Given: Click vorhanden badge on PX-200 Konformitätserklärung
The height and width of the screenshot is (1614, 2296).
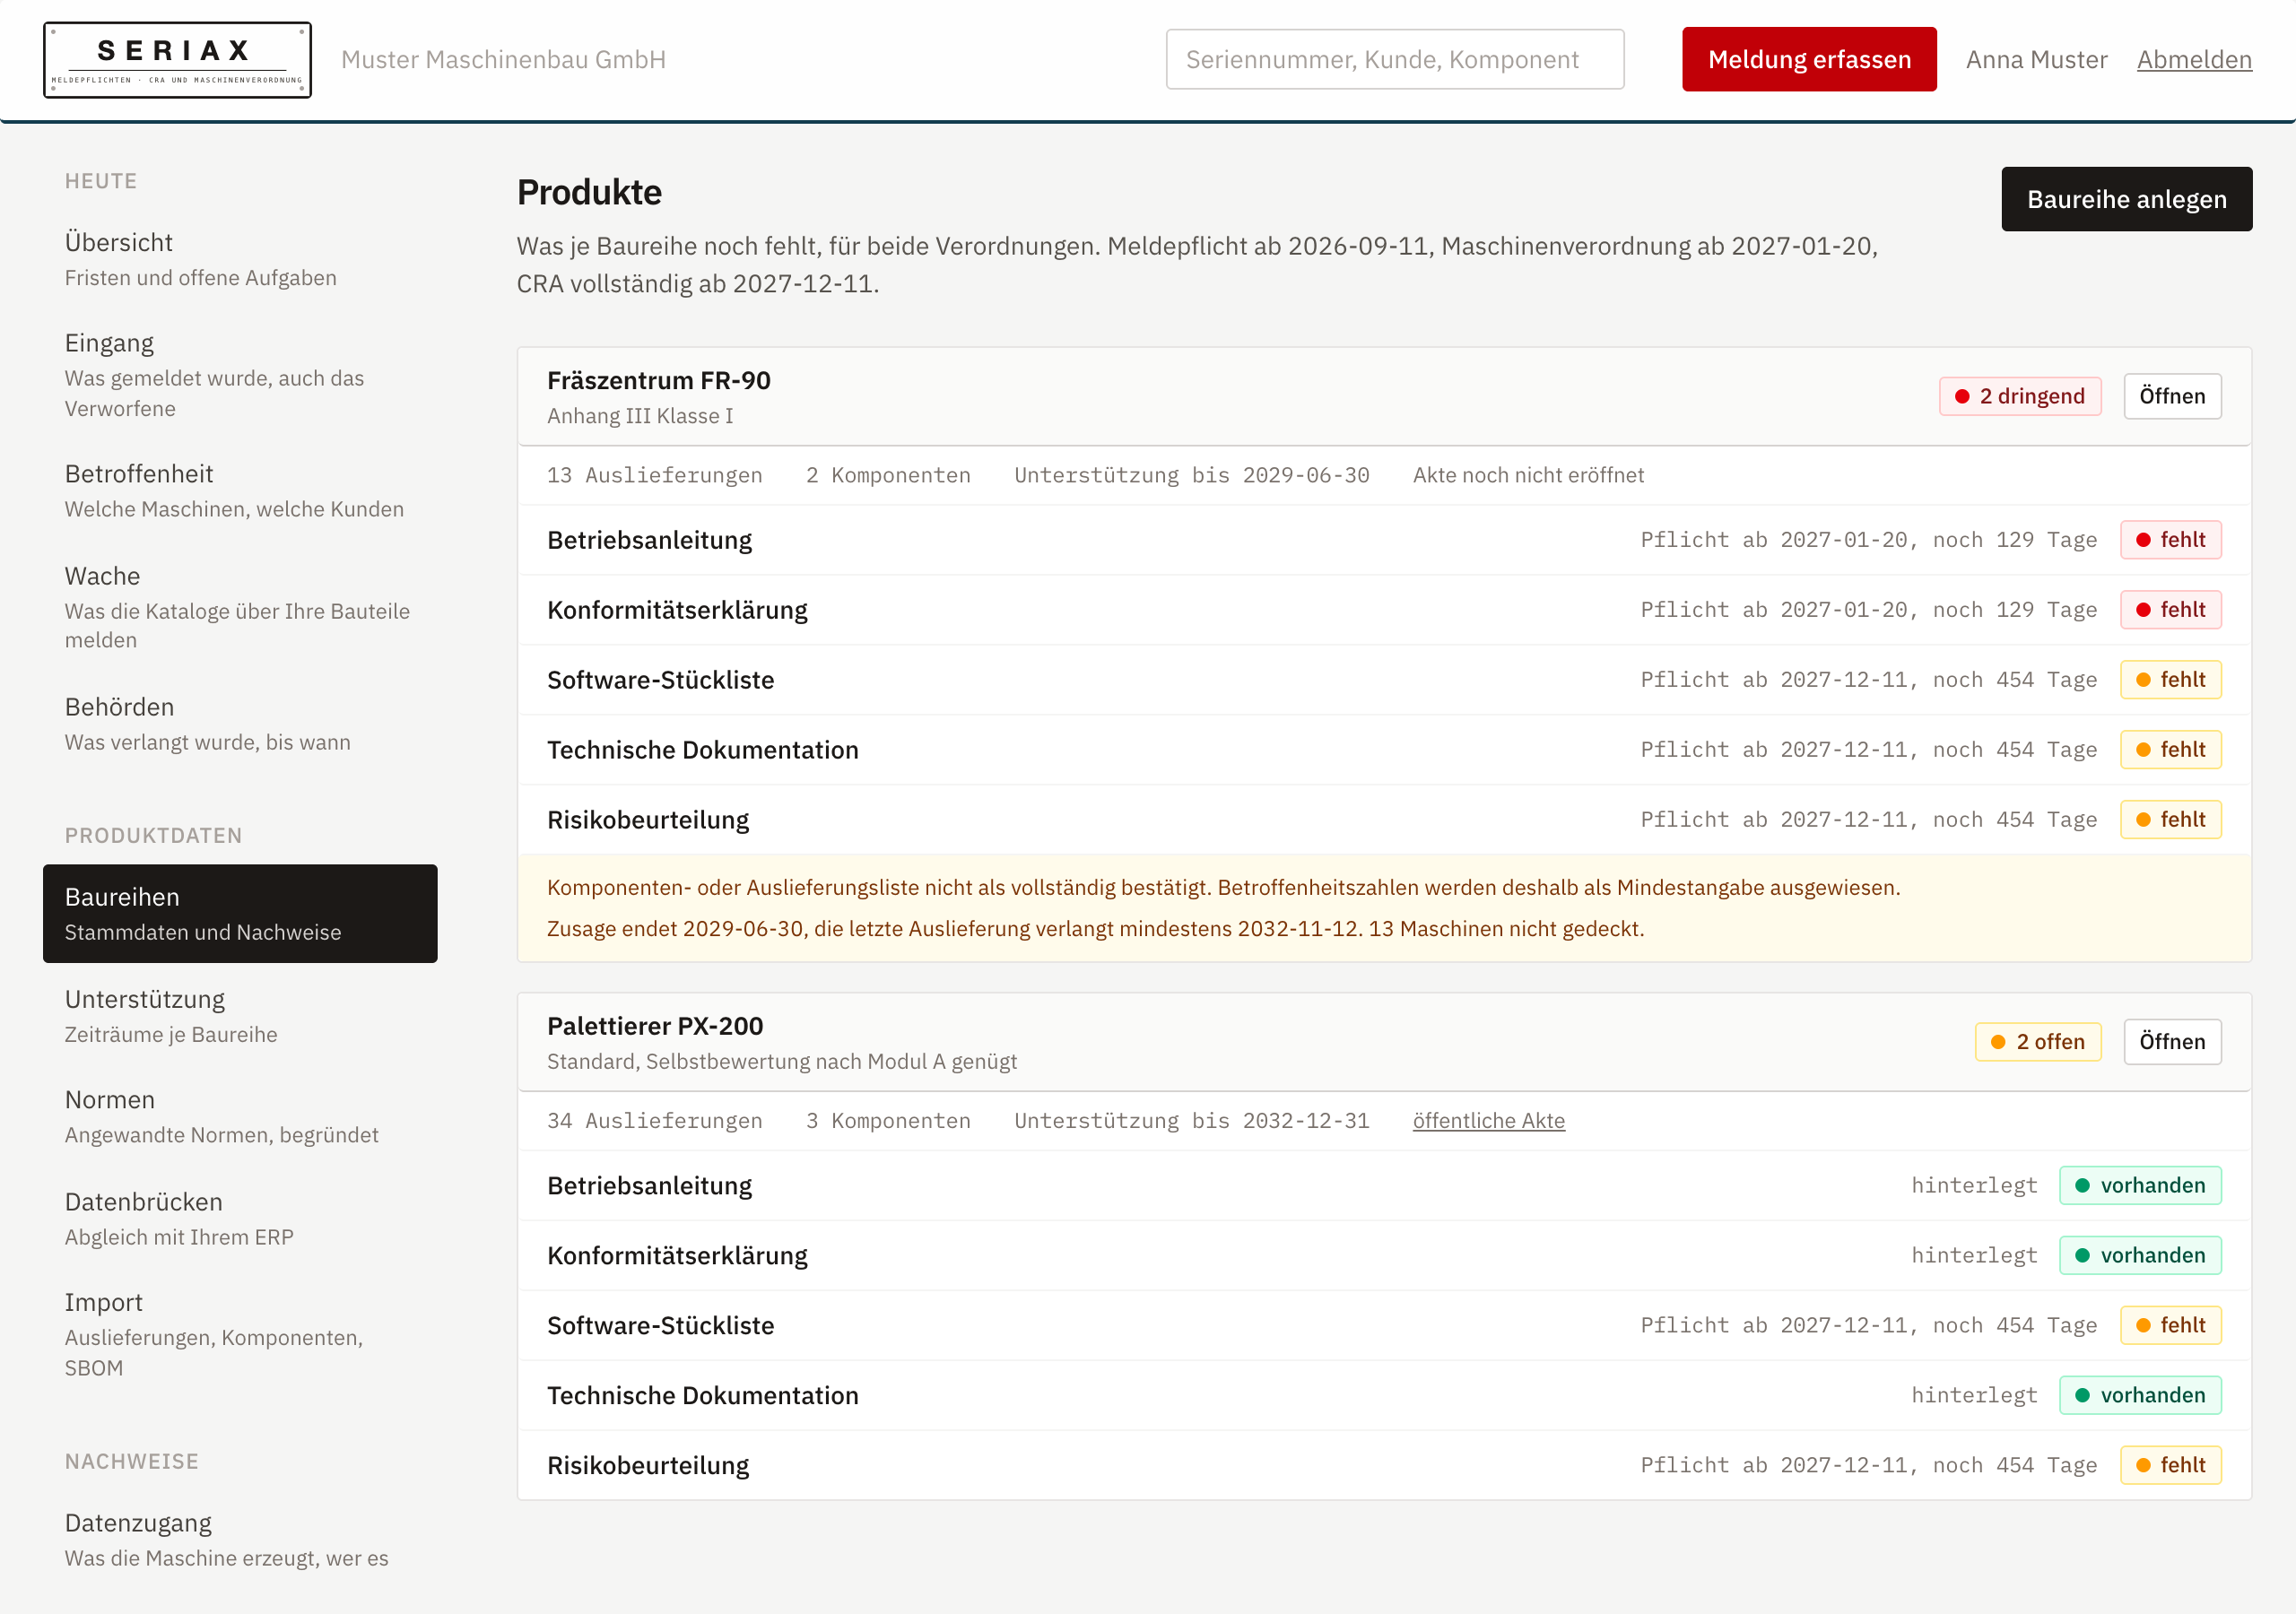Looking at the screenshot, I should [x=2140, y=1255].
